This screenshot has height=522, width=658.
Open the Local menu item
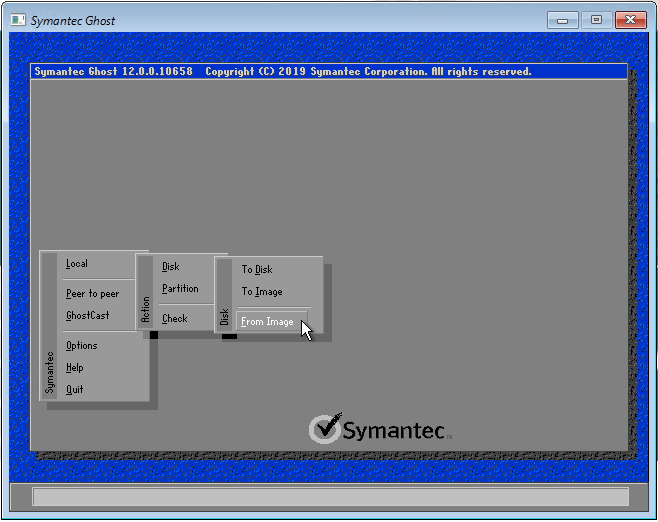click(x=77, y=264)
